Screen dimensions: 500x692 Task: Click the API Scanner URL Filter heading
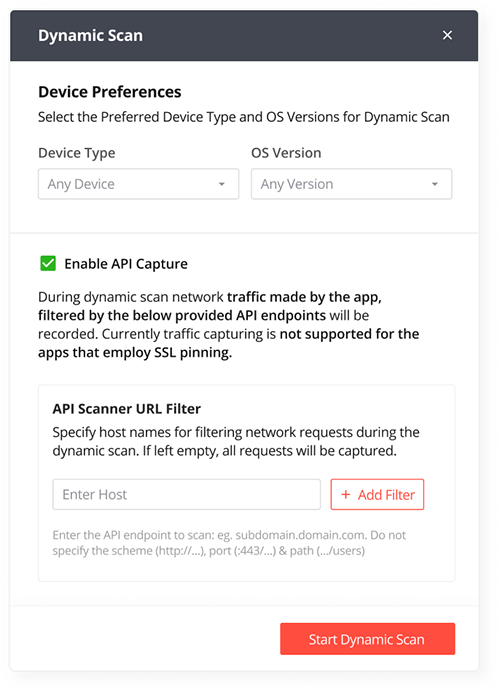(127, 409)
